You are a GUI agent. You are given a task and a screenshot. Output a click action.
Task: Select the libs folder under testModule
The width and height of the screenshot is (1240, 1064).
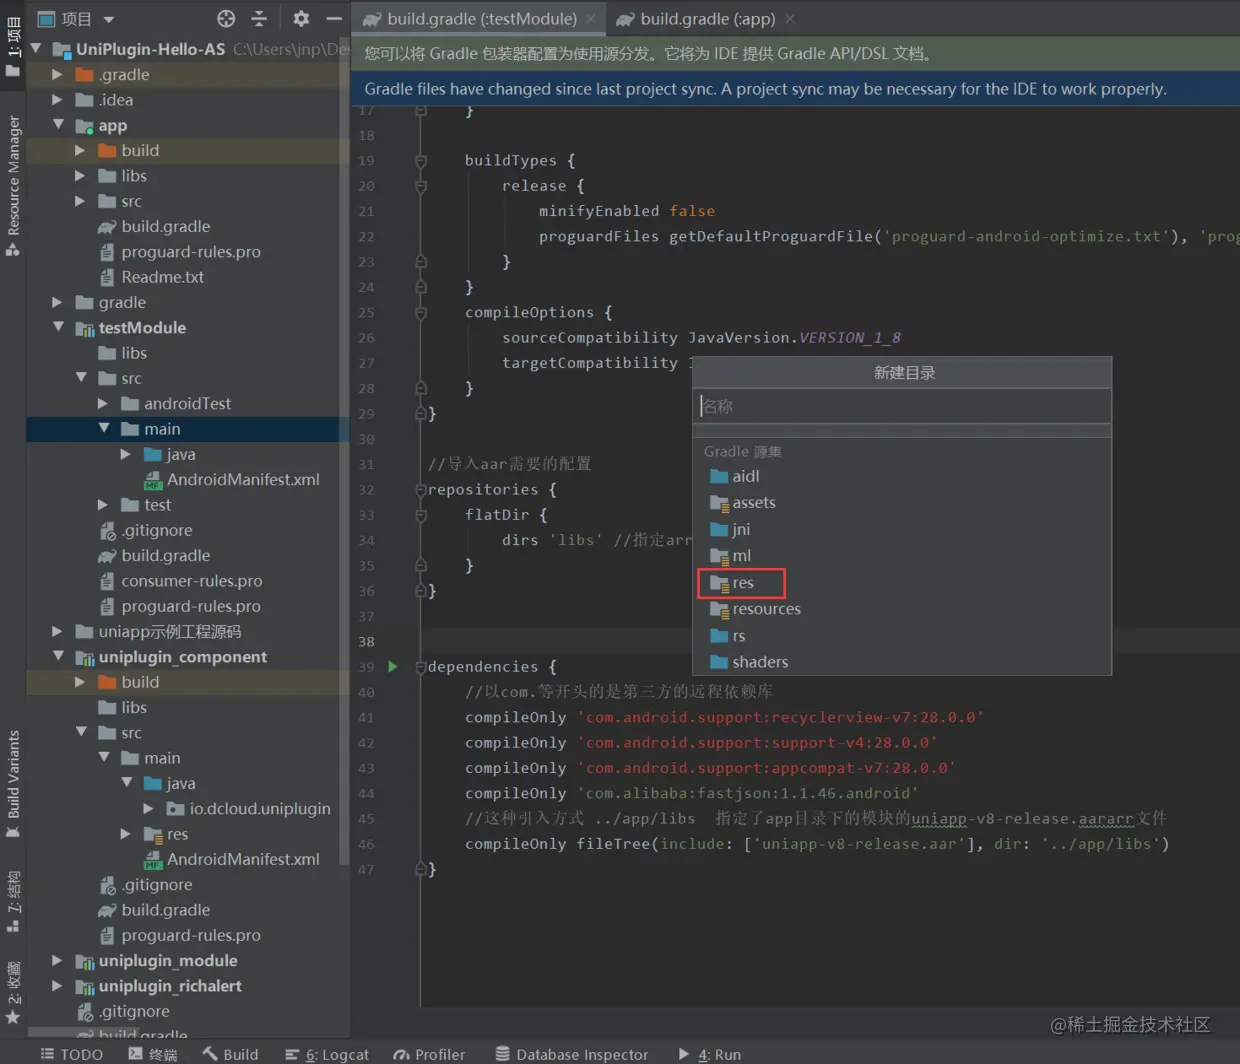coord(123,352)
